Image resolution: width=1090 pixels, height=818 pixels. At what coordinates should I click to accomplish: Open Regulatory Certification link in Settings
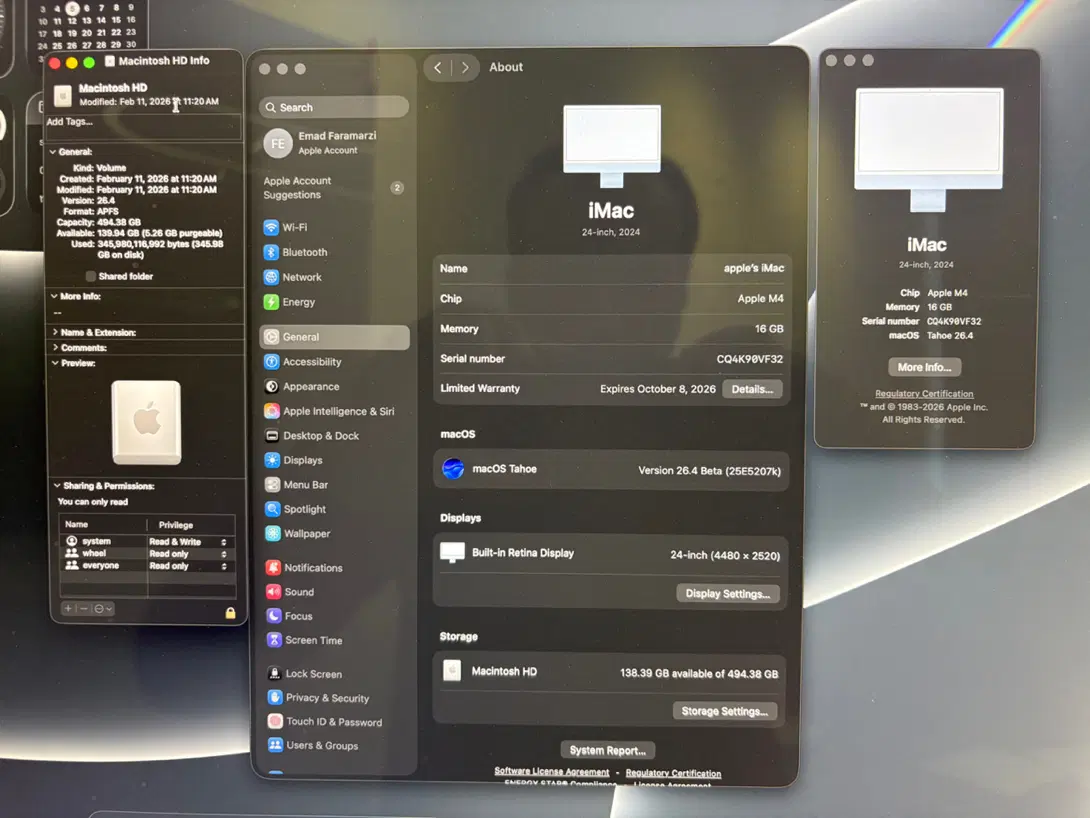(673, 773)
